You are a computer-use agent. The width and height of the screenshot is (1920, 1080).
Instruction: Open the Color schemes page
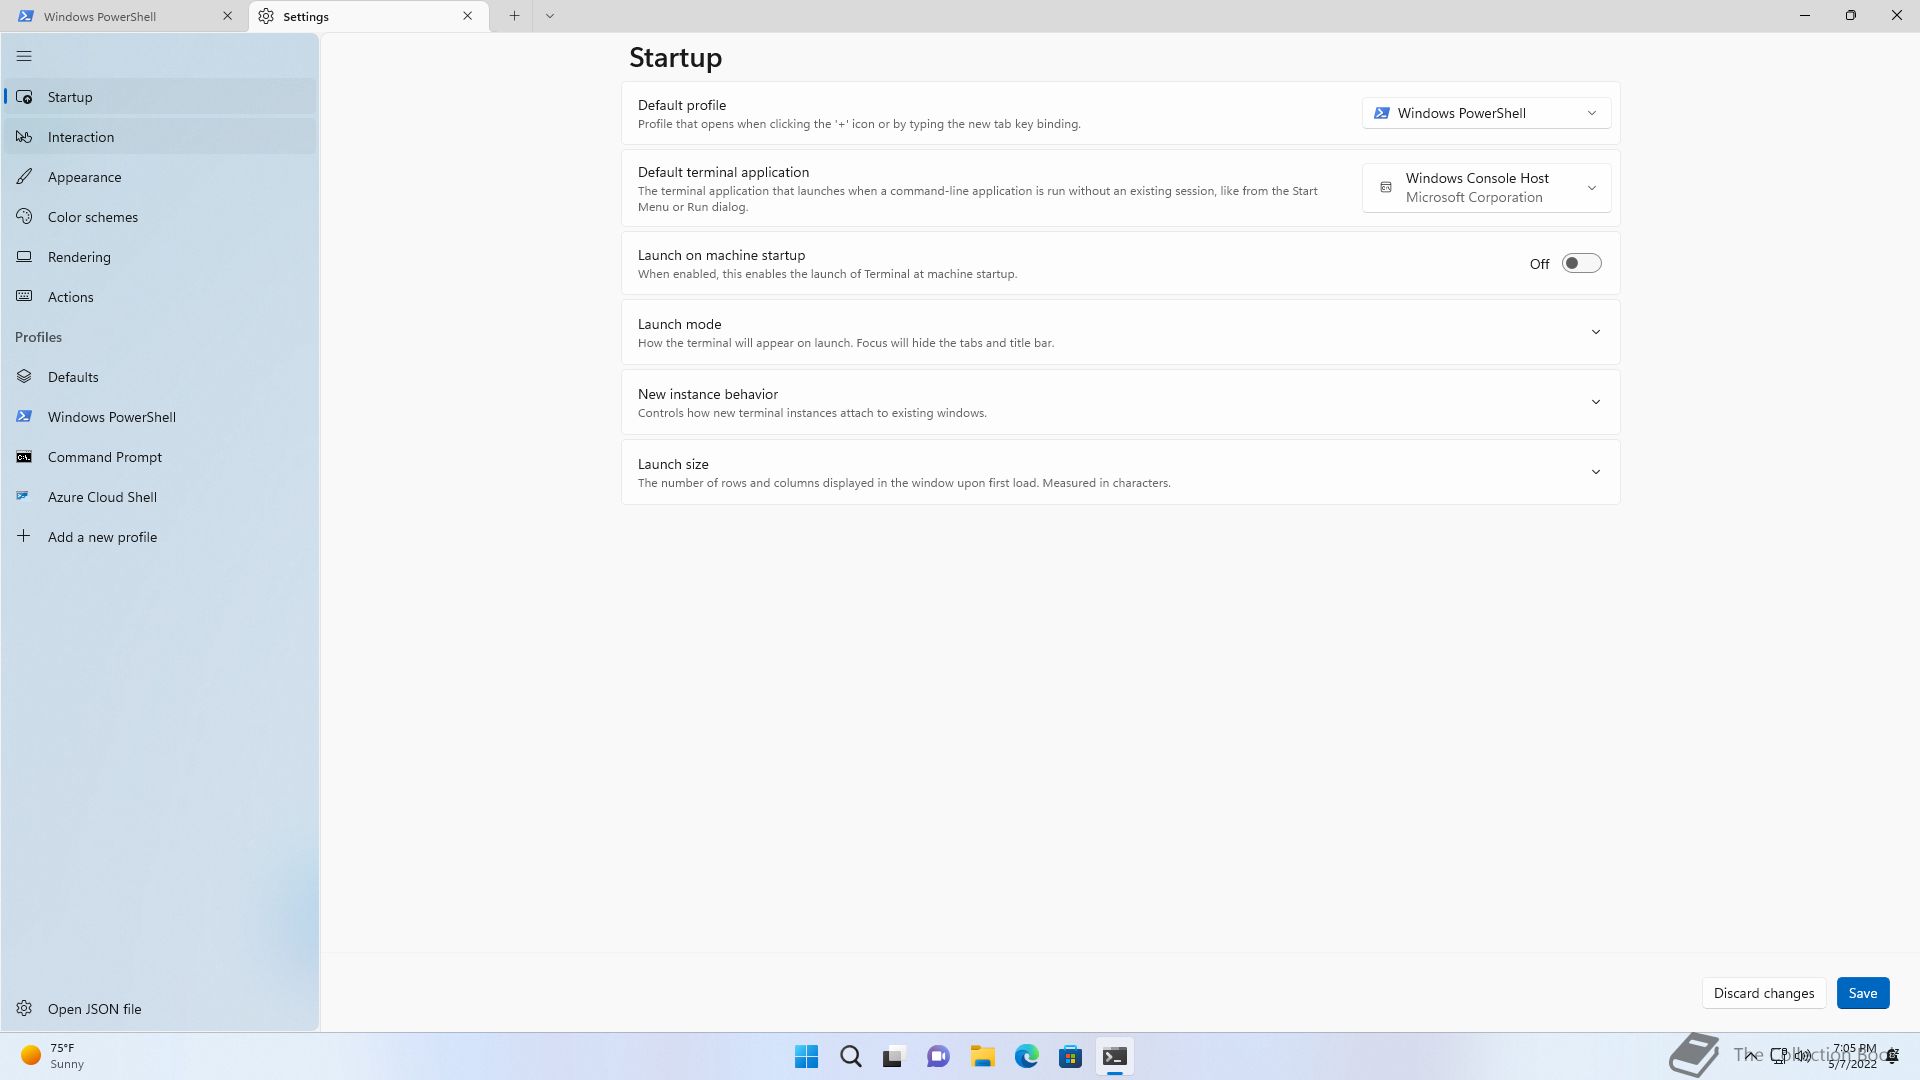[92, 217]
